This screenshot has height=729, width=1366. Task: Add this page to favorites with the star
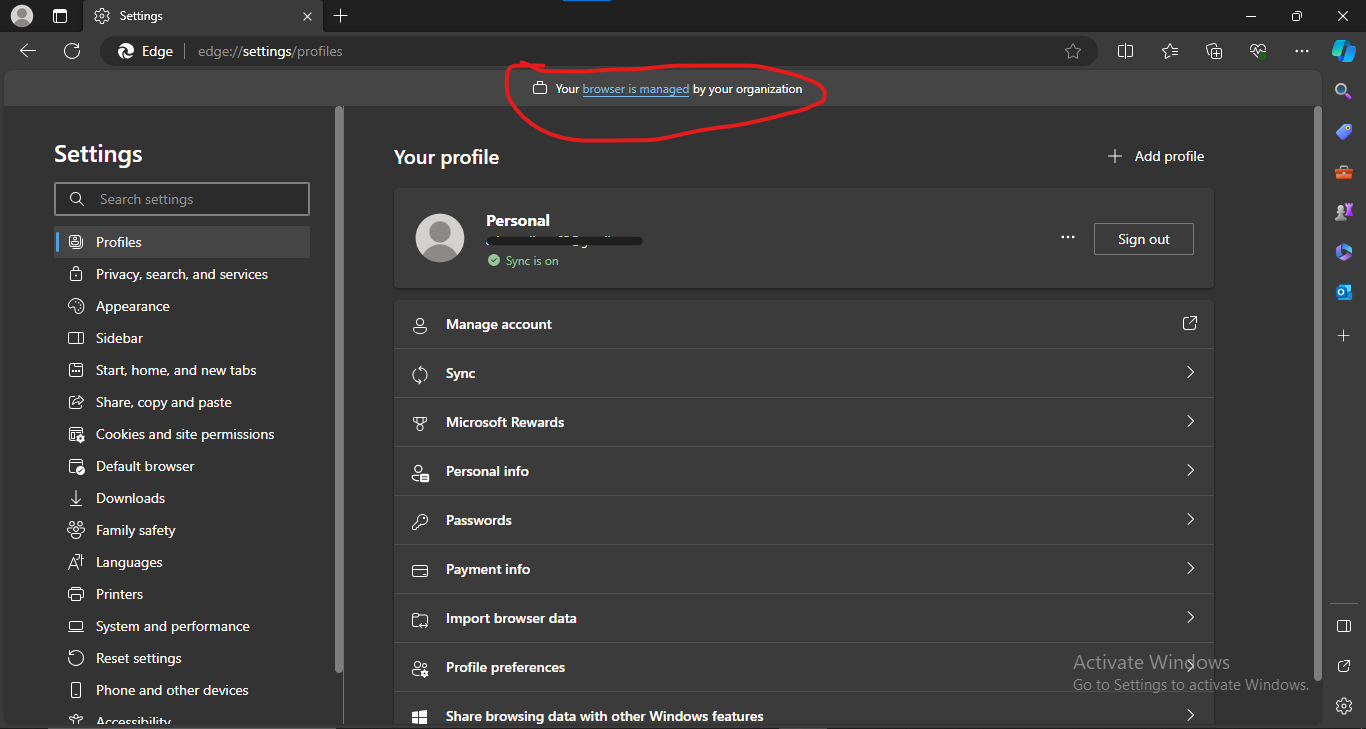click(x=1073, y=51)
